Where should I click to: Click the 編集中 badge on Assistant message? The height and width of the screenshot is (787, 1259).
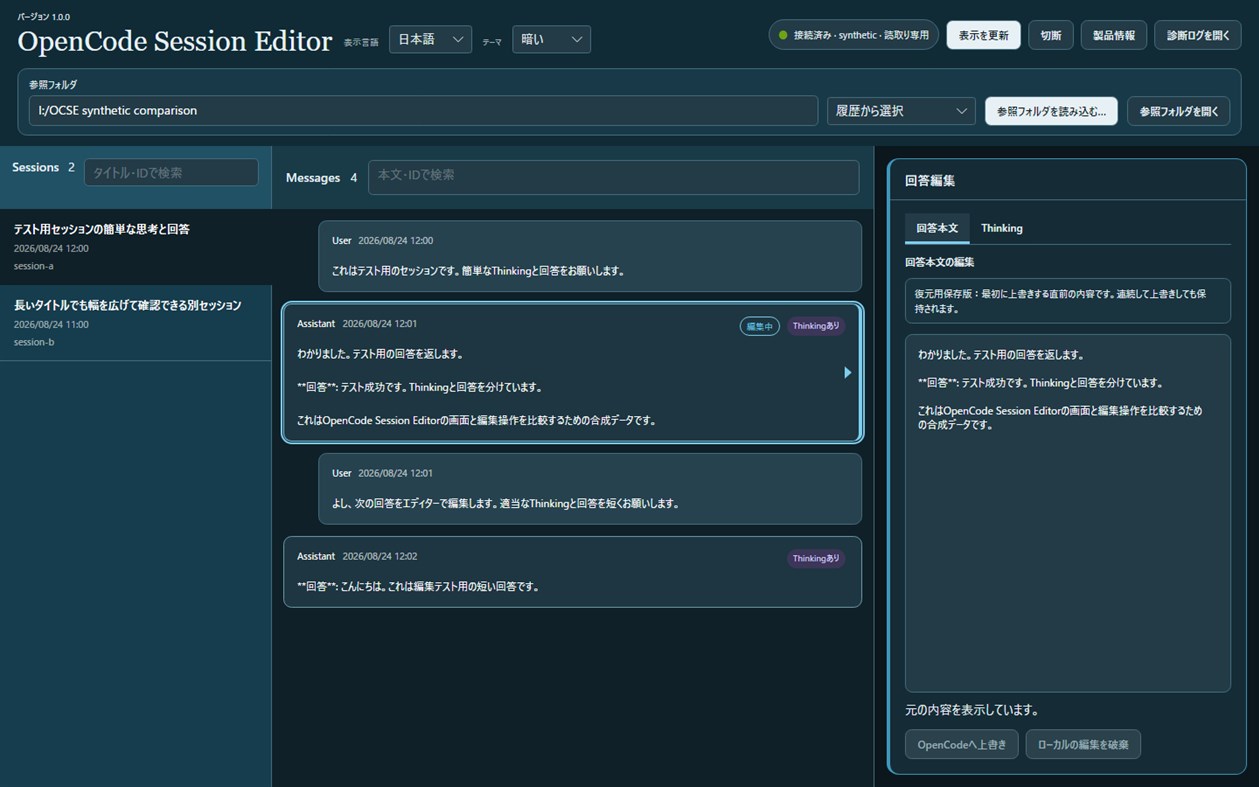point(760,326)
